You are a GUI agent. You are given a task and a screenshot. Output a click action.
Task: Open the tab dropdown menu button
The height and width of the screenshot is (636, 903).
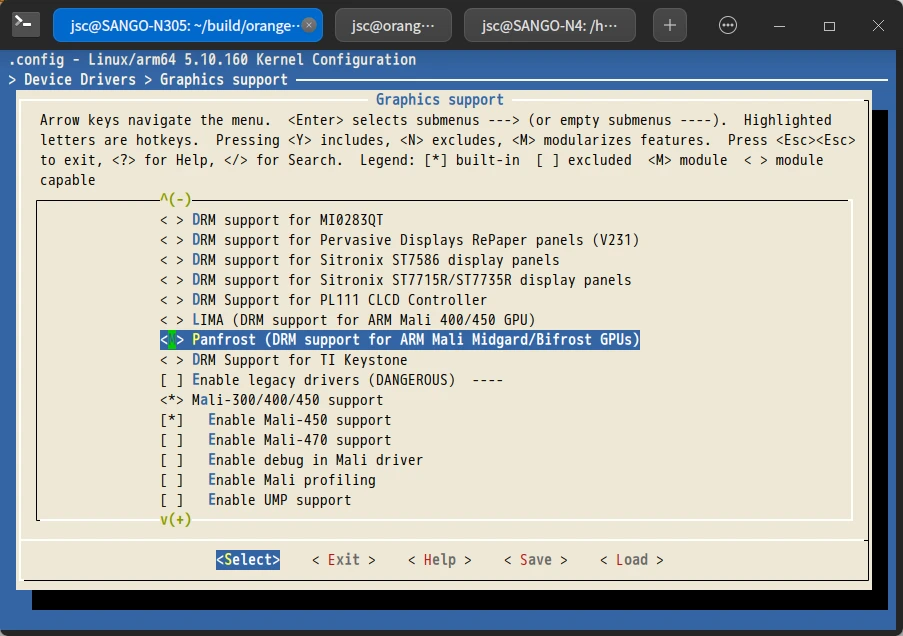(728, 25)
